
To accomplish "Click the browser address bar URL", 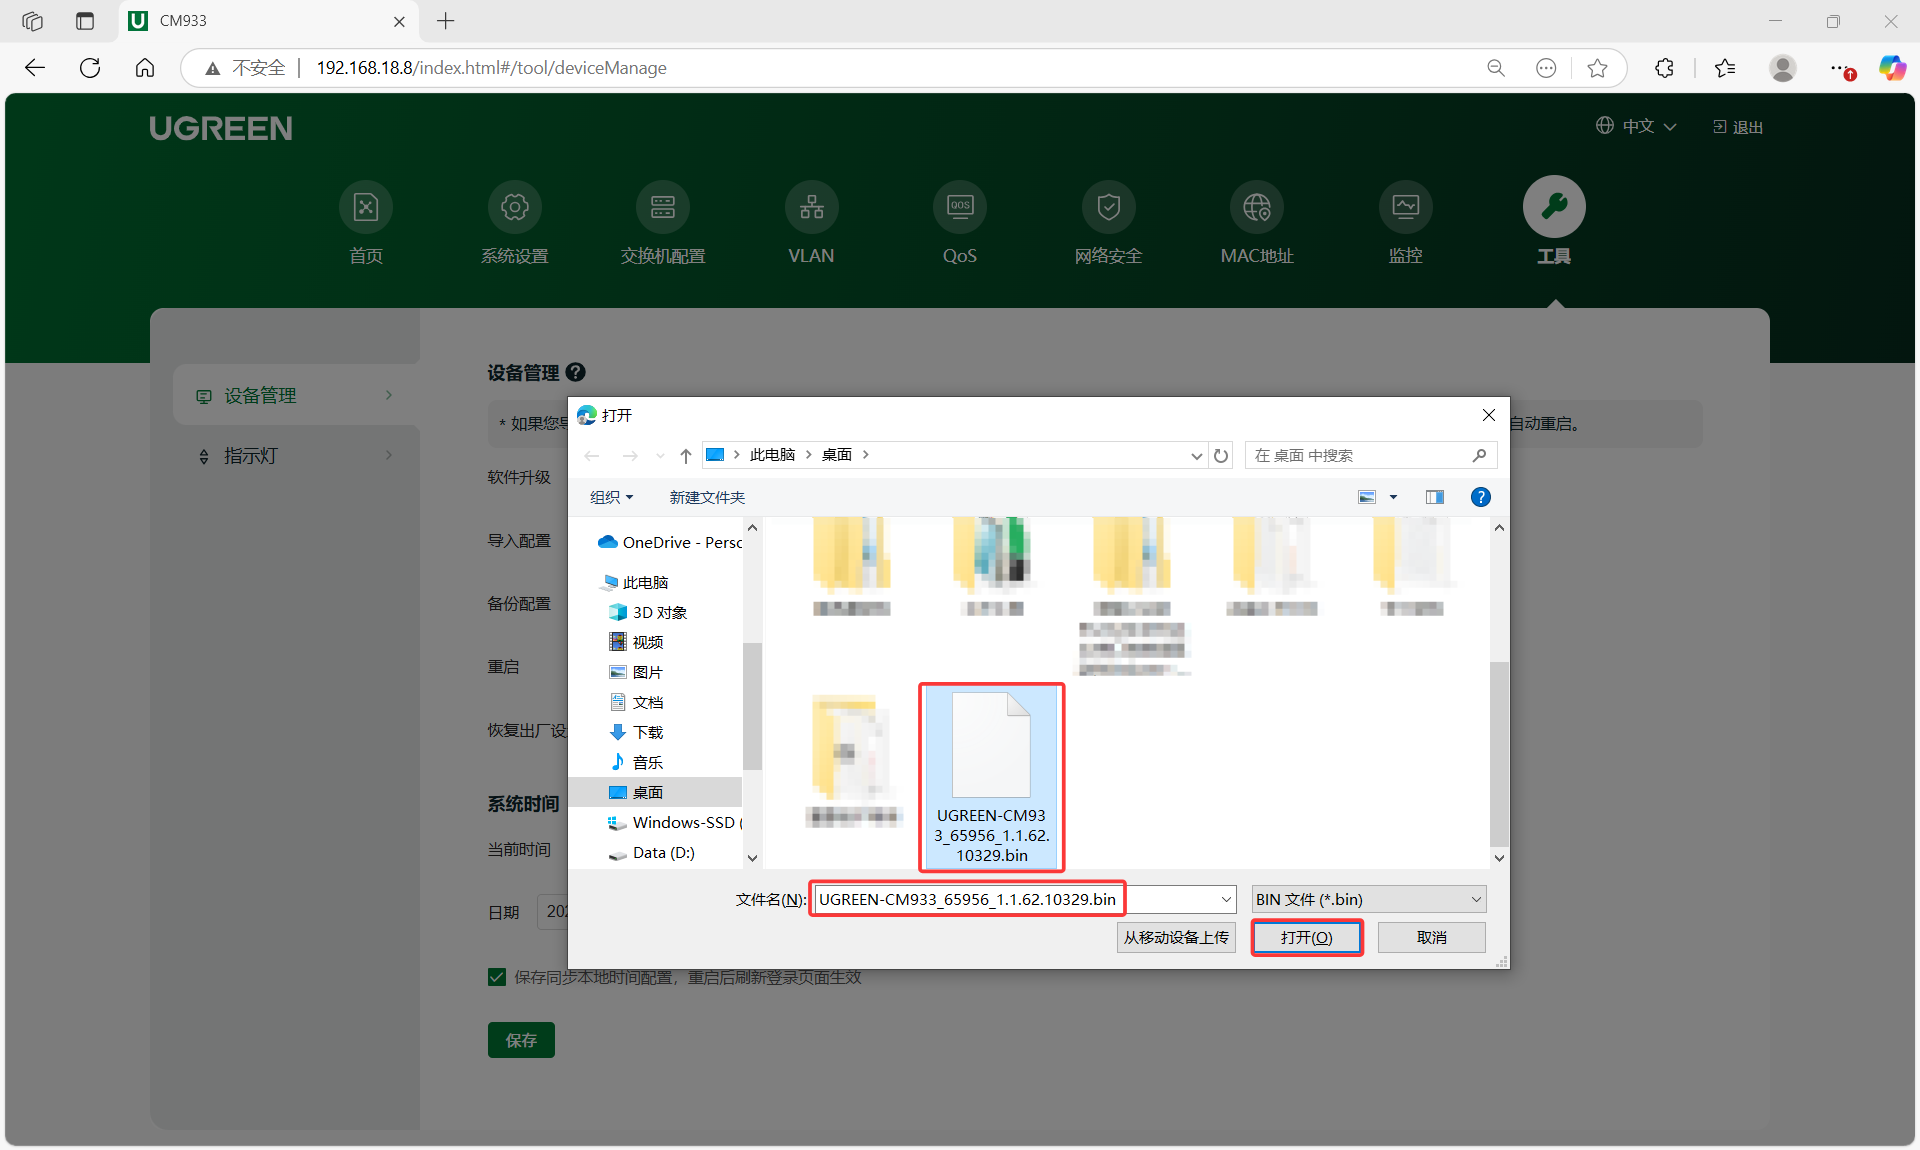I will [x=492, y=68].
